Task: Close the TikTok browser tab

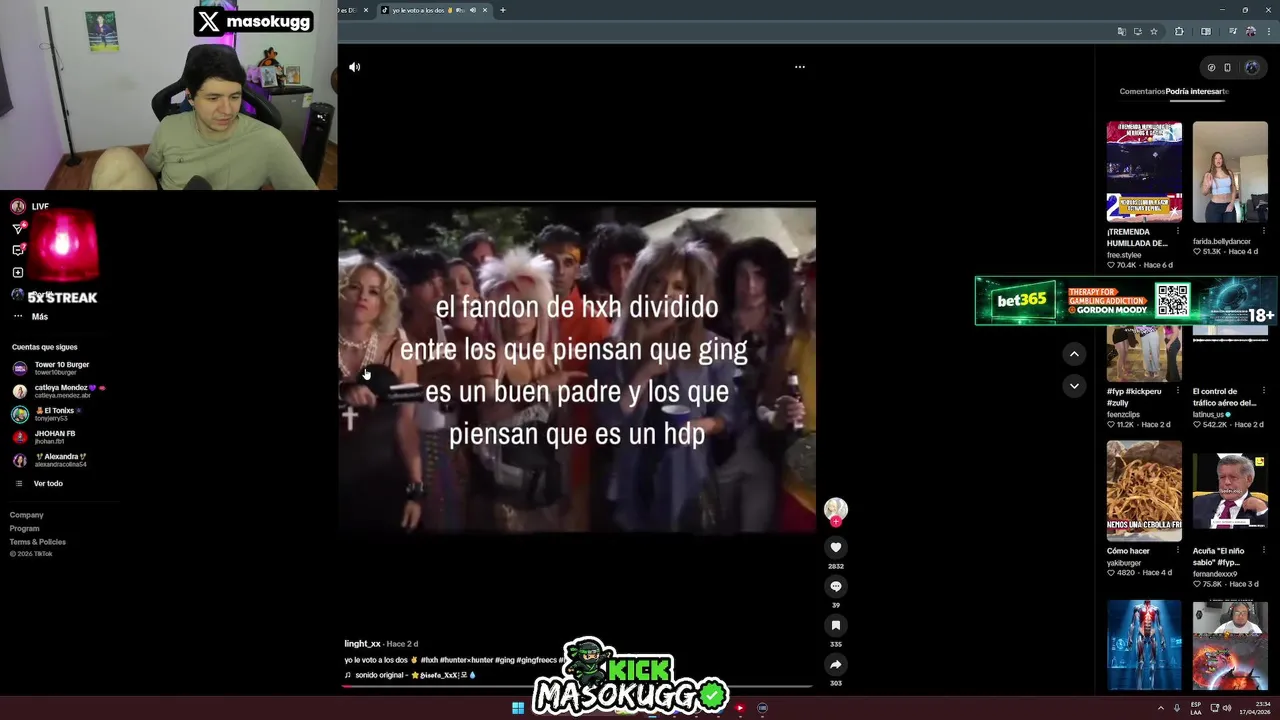Action: 485,10
